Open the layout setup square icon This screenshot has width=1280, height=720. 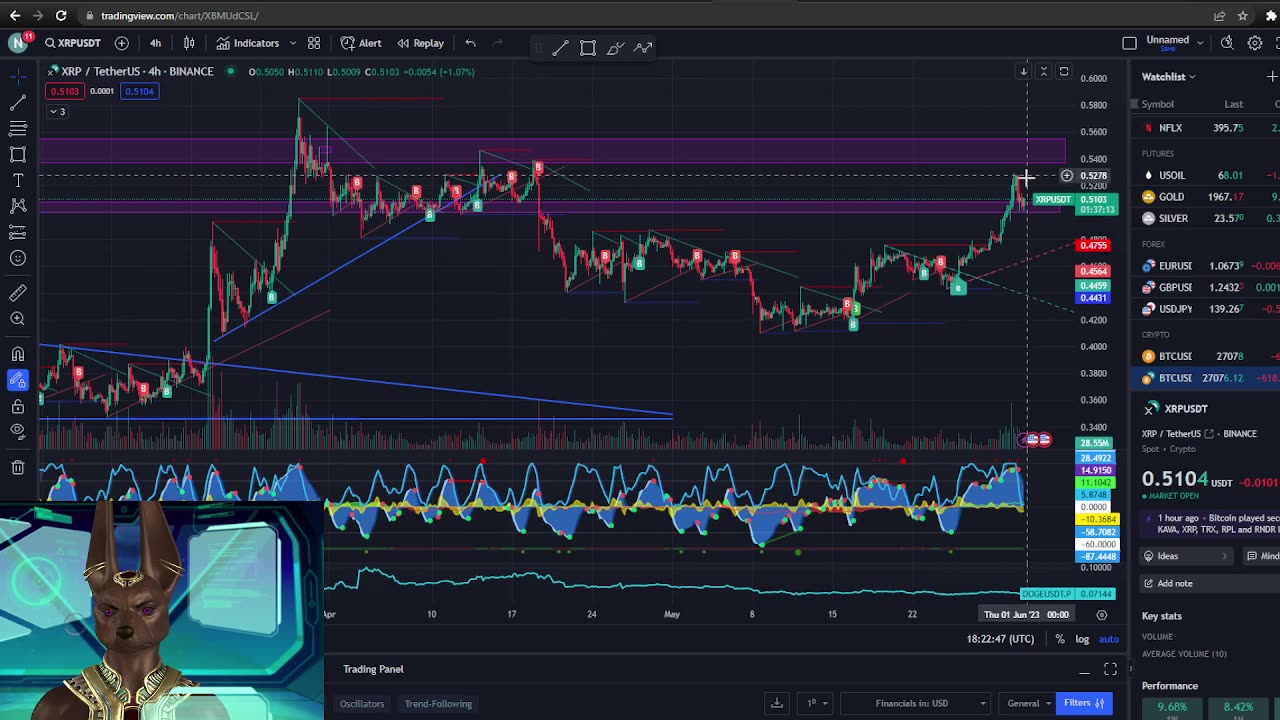tap(1129, 43)
